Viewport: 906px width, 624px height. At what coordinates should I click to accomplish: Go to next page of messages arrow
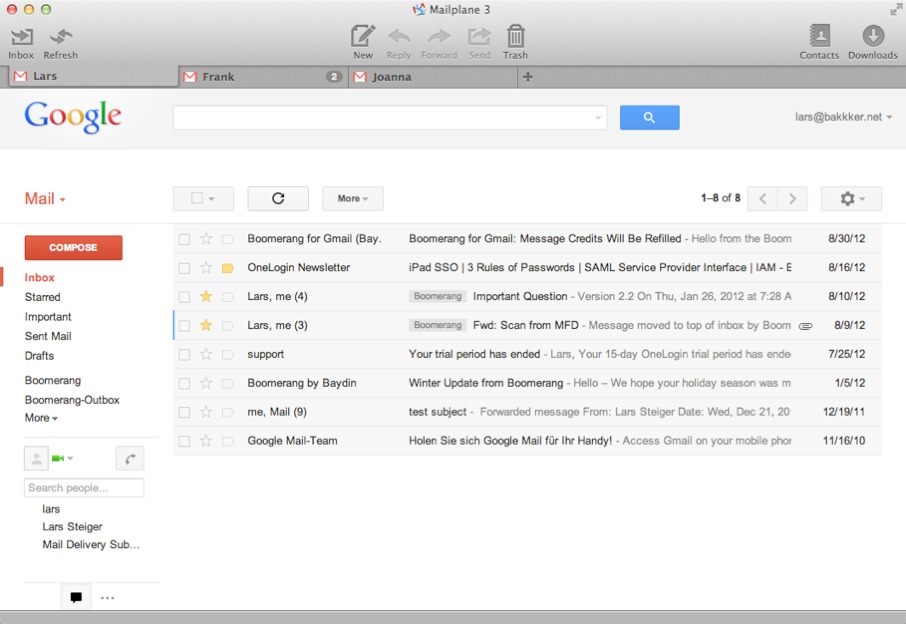coord(792,198)
